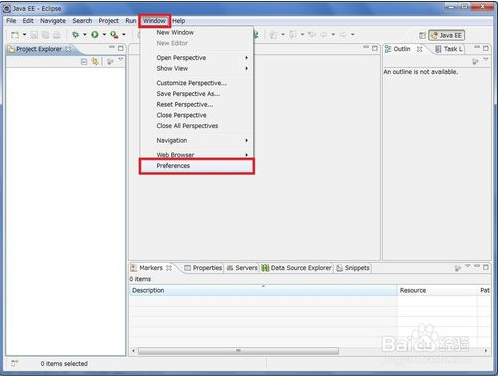Expand the Show View submenu
This screenshot has width=498, height=376.
(x=197, y=68)
